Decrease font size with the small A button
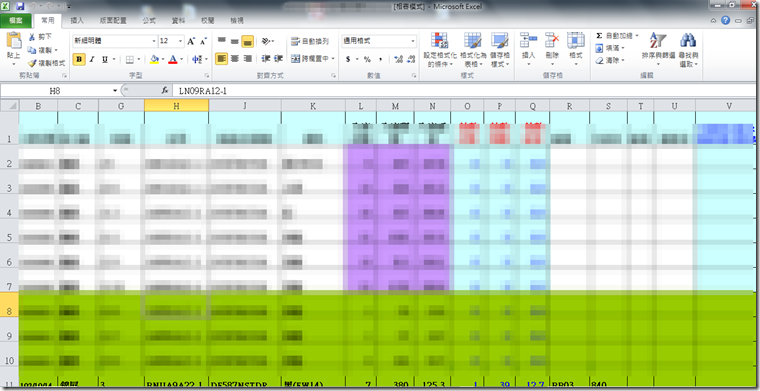Image resolution: width=760 pixels, height=391 pixels. (x=203, y=41)
